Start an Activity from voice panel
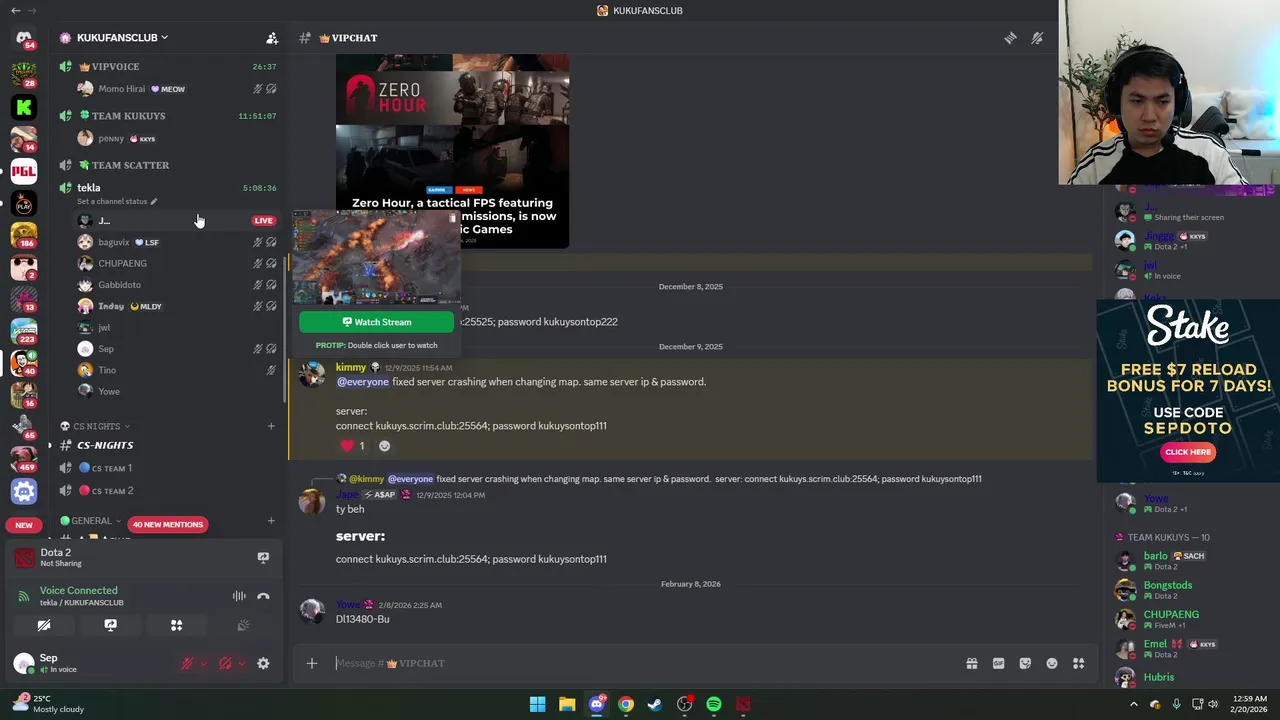The image size is (1280, 720). pyautogui.click(x=176, y=625)
